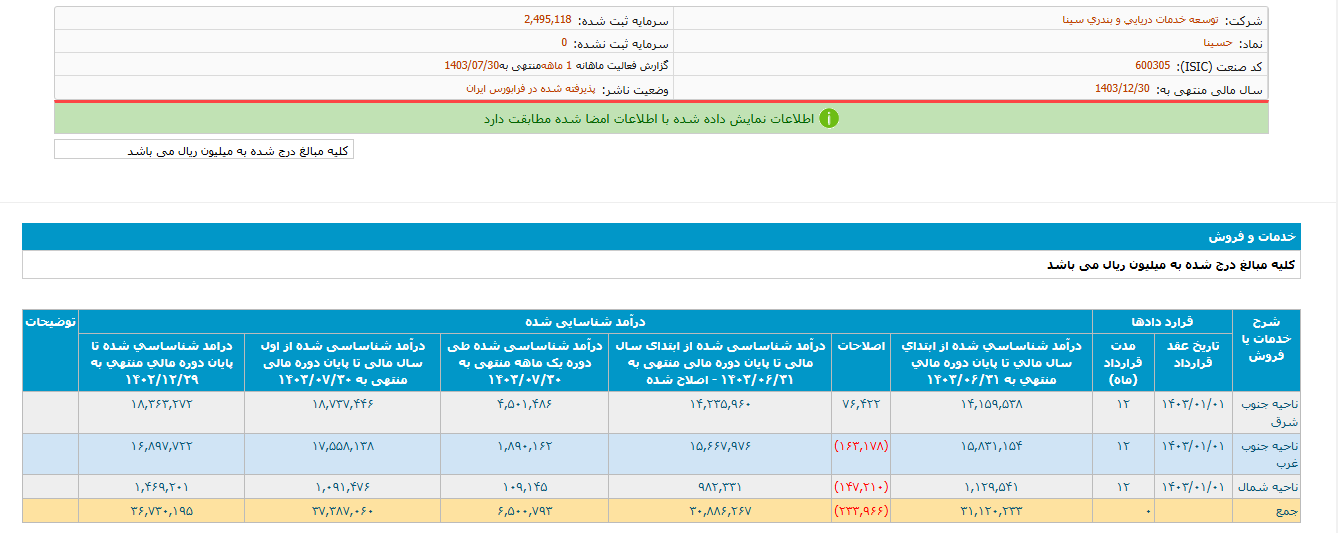Click the symbol value حسينا

coord(1218,43)
